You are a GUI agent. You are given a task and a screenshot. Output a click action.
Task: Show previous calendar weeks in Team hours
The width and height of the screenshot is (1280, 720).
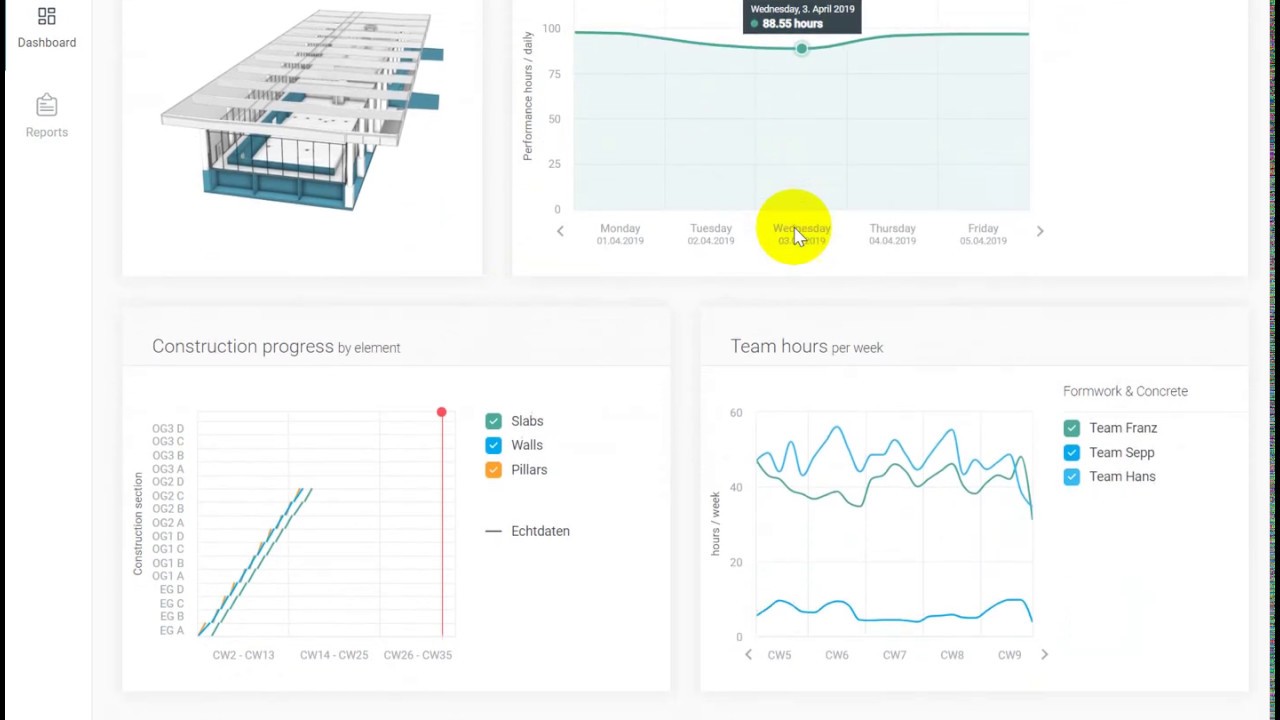click(748, 655)
